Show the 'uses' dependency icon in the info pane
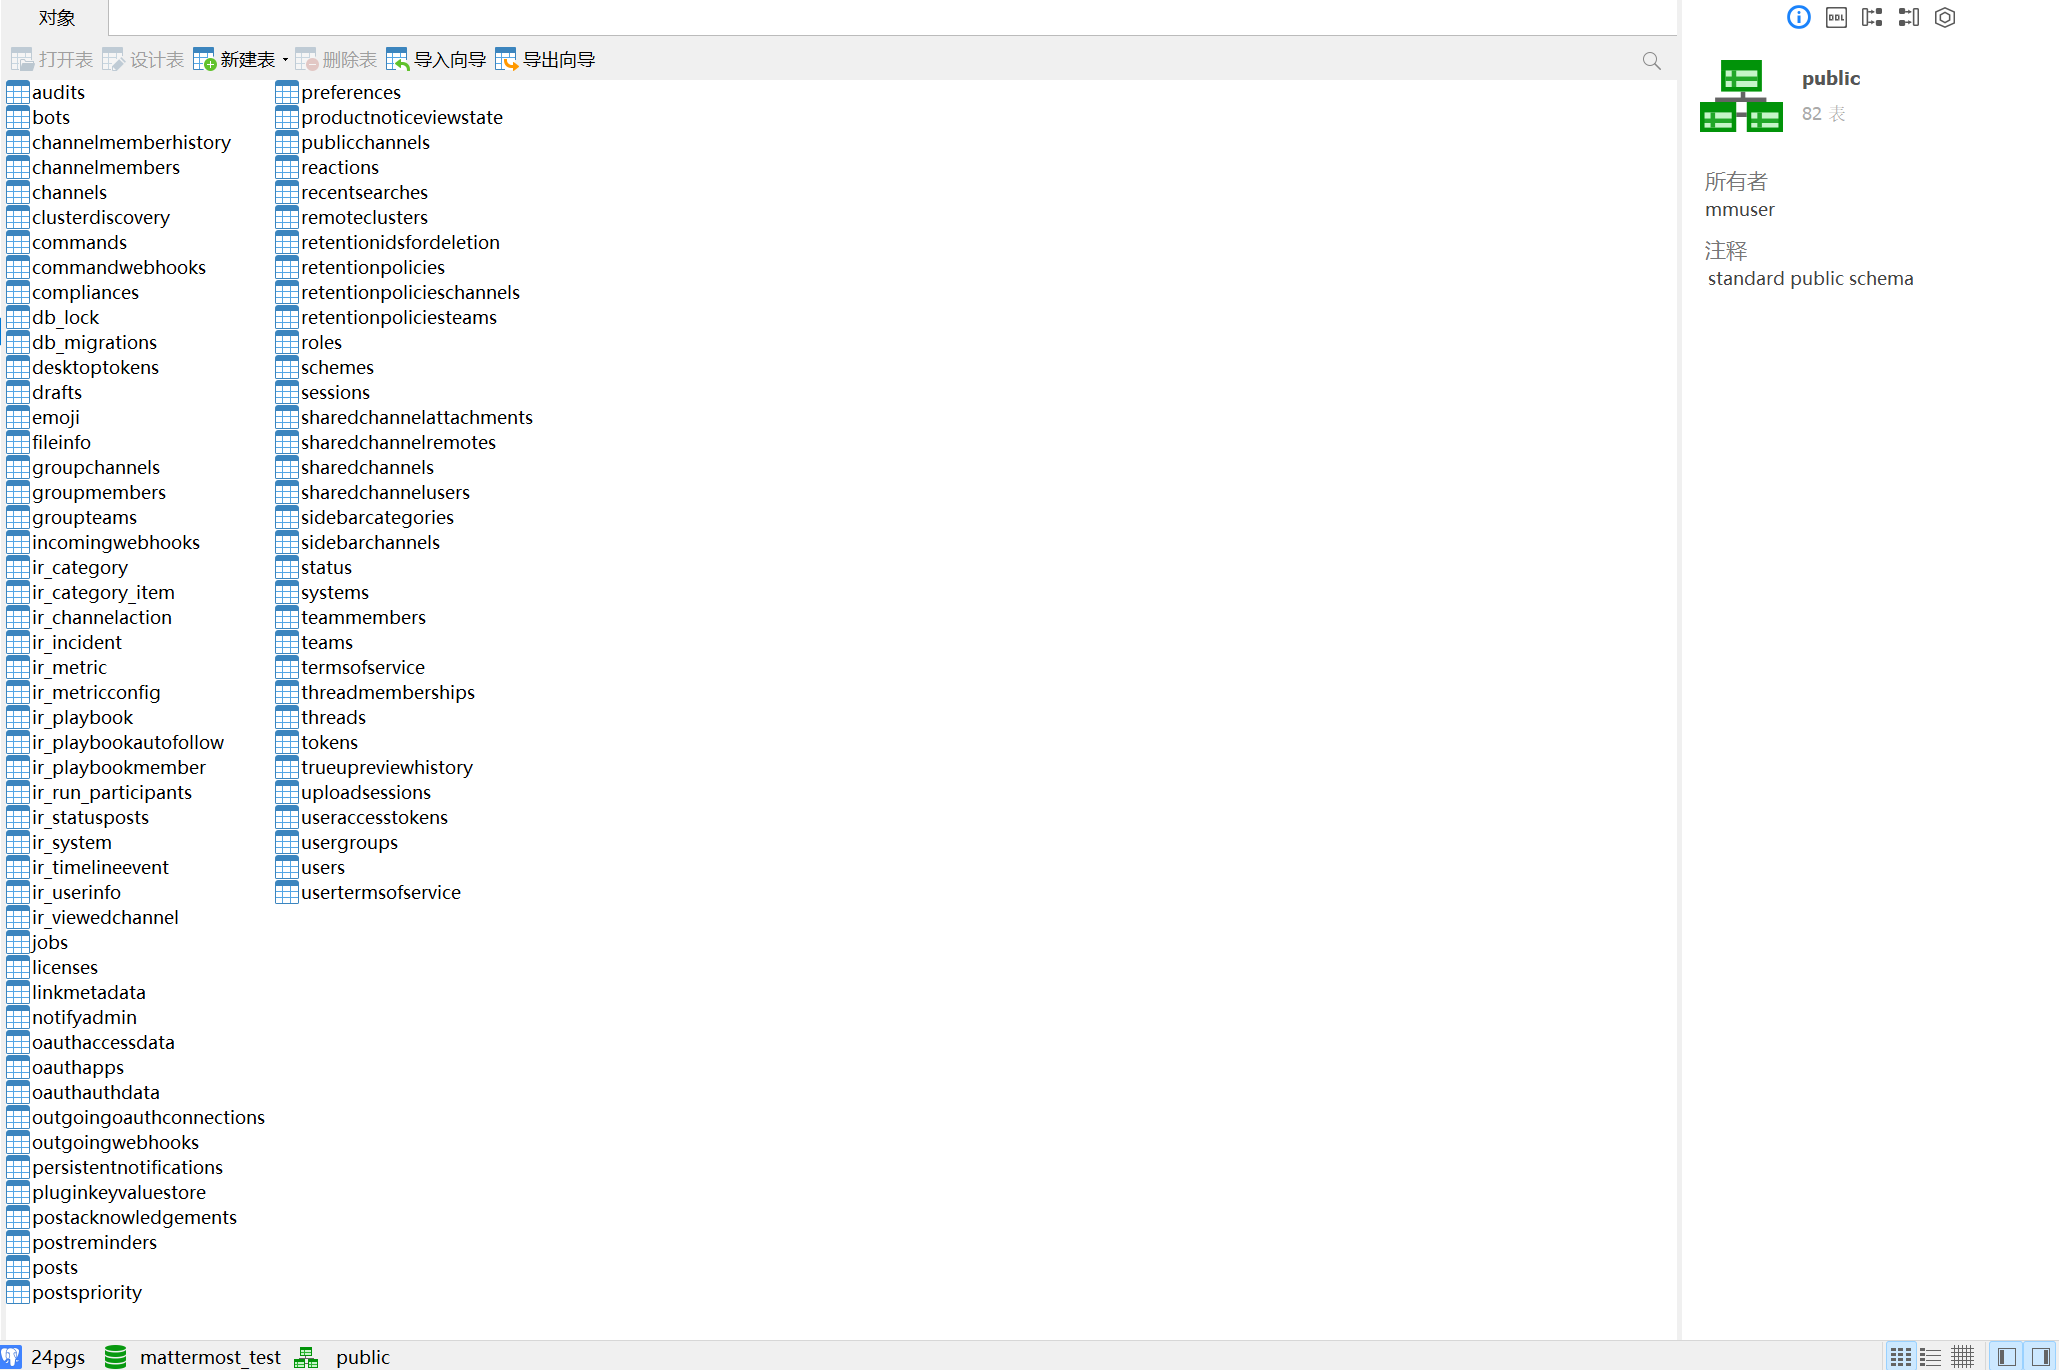This screenshot has width=2059, height=1370. [x=1872, y=17]
